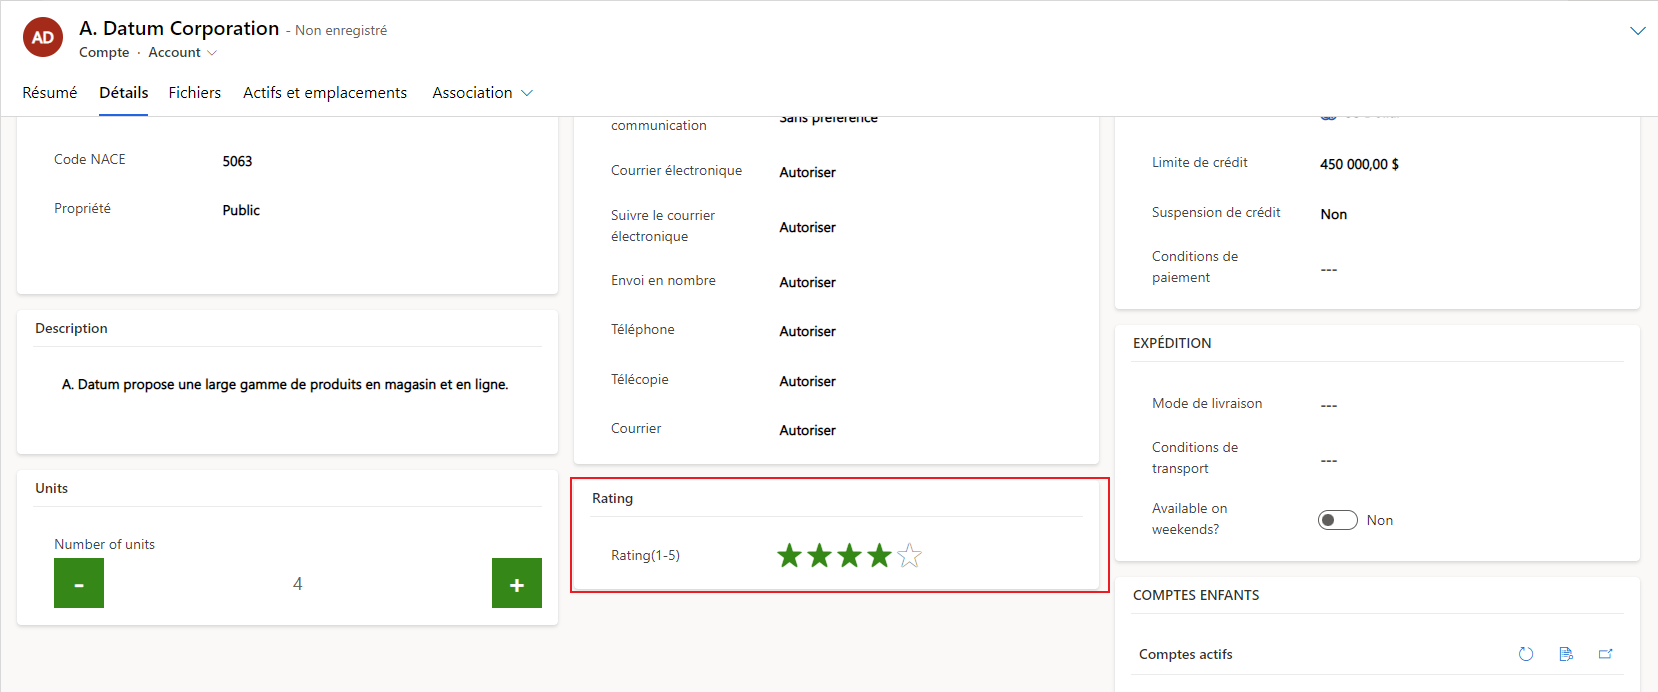
Task: Edit the Description text field
Action: click(x=286, y=385)
